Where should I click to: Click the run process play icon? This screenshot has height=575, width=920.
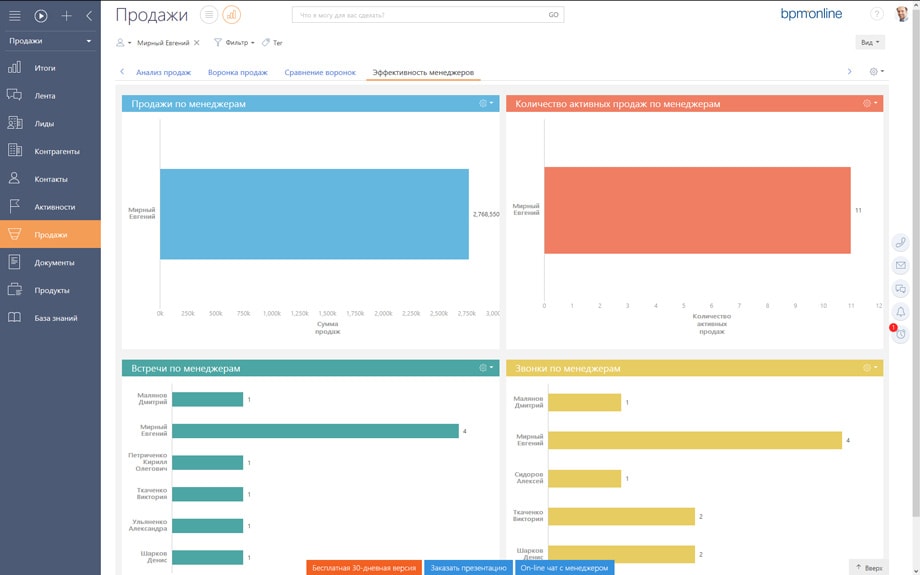pyautogui.click(x=40, y=16)
